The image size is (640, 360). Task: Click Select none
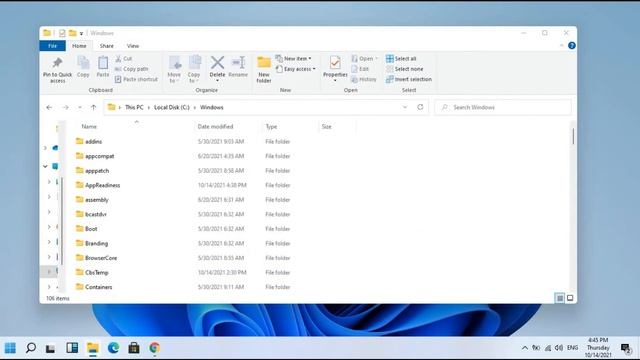click(404, 69)
